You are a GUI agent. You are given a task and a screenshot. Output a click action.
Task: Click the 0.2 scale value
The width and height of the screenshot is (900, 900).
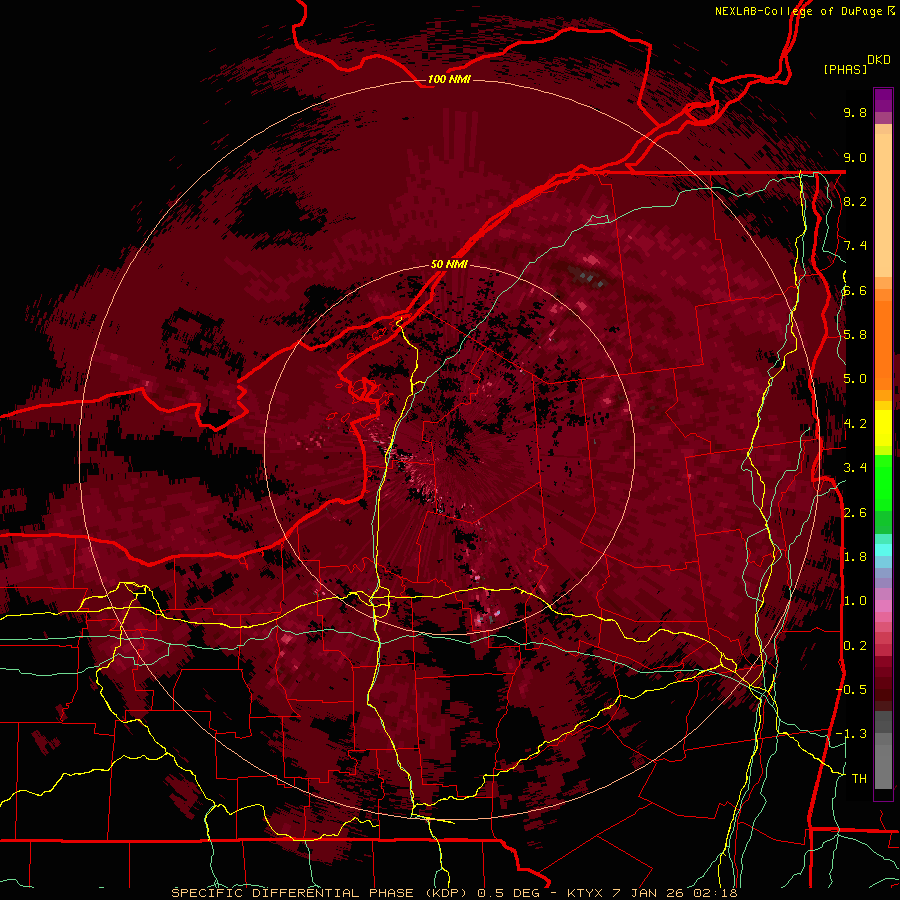click(x=855, y=646)
